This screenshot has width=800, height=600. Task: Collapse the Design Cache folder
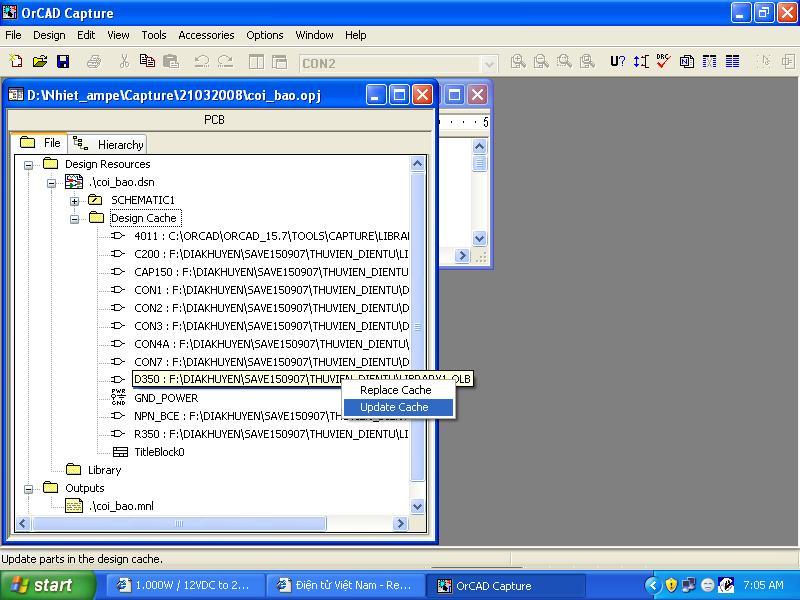tap(74, 219)
